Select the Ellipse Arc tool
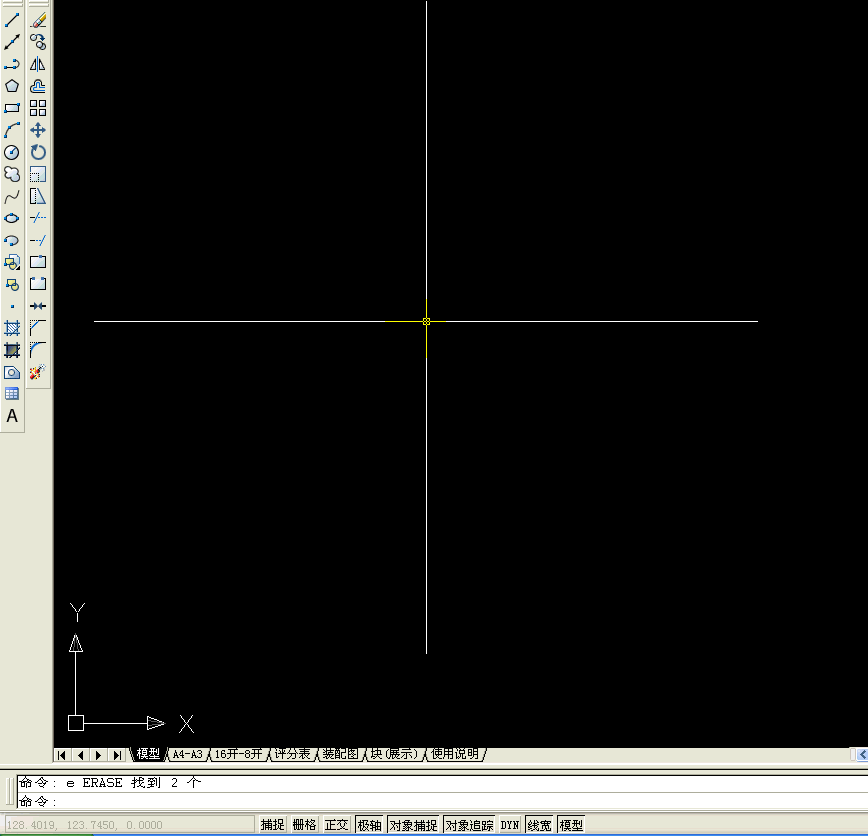 click(x=12, y=240)
